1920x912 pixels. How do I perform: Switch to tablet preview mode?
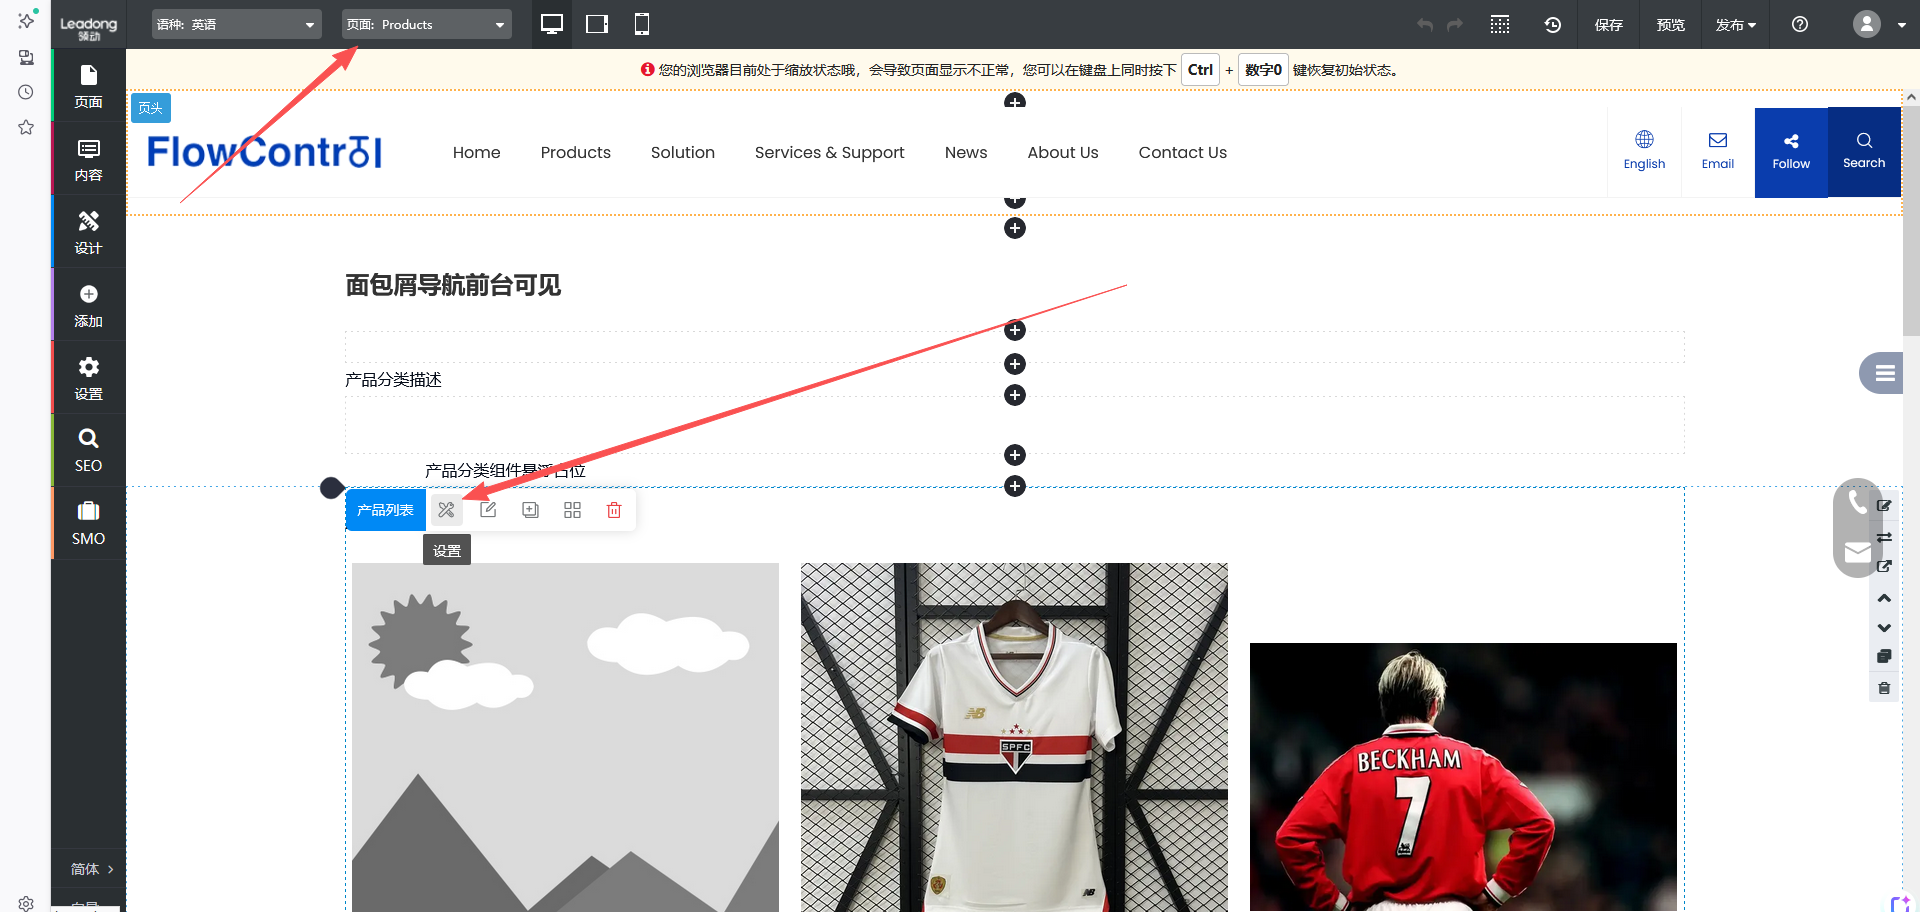pyautogui.click(x=597, y=24)
